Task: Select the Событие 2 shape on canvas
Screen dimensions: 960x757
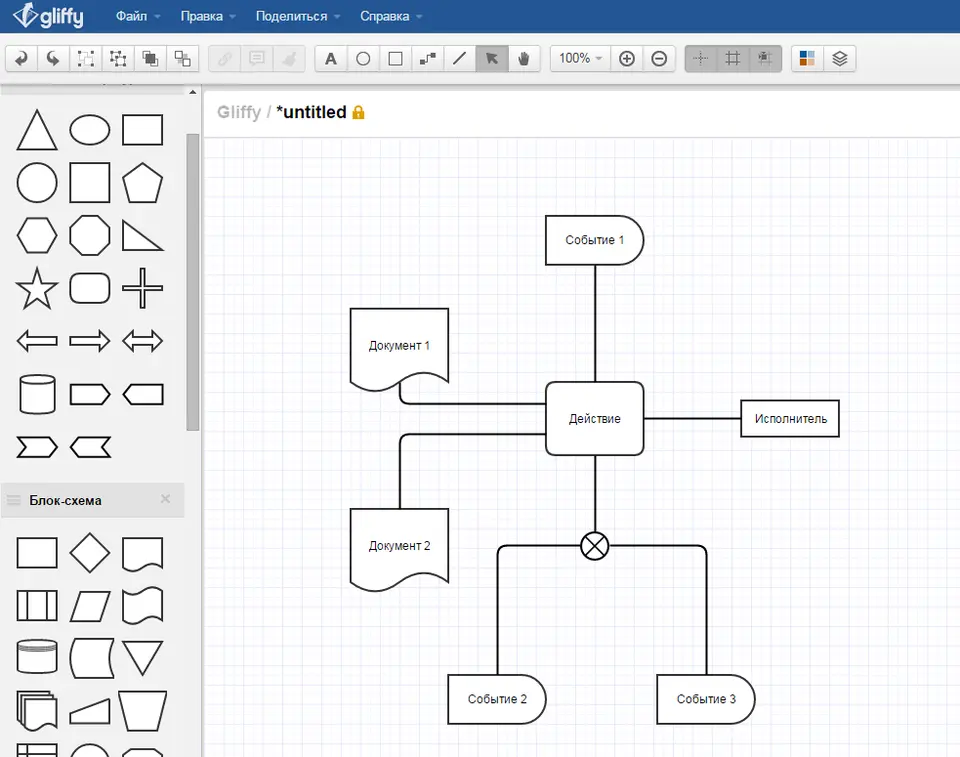Action: click(x=497, y=699)
